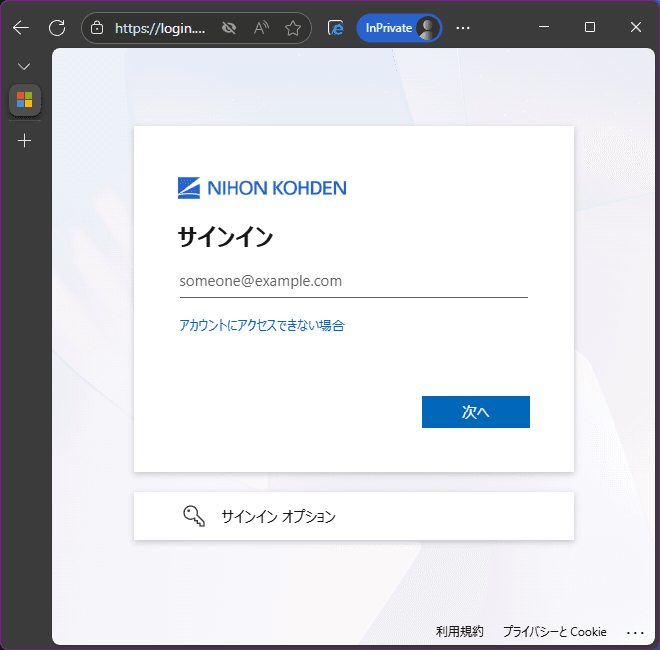
Task: Open 利用規約 link
Action: click(x=459, y=631)
